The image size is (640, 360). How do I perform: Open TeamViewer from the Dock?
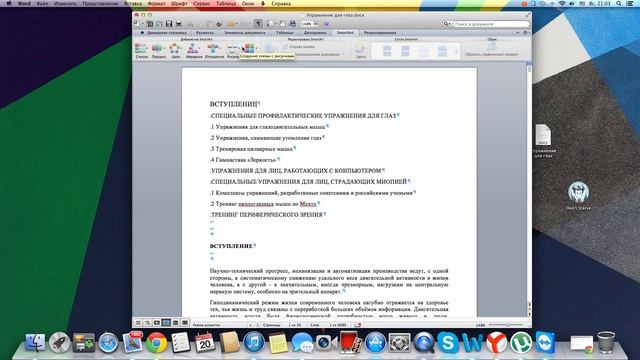[545, 342]
